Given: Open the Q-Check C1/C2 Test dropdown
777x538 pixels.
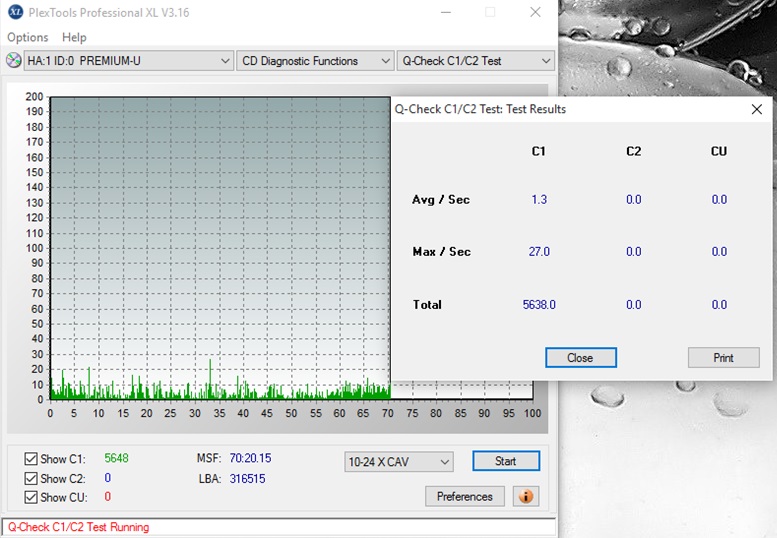Looking at the screenshot, I should click(x=475, y=61).
